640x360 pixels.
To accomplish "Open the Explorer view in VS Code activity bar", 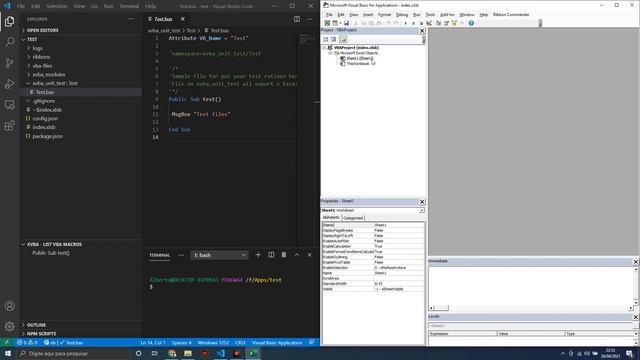I will pyautogui.click(x=9, y=21).
